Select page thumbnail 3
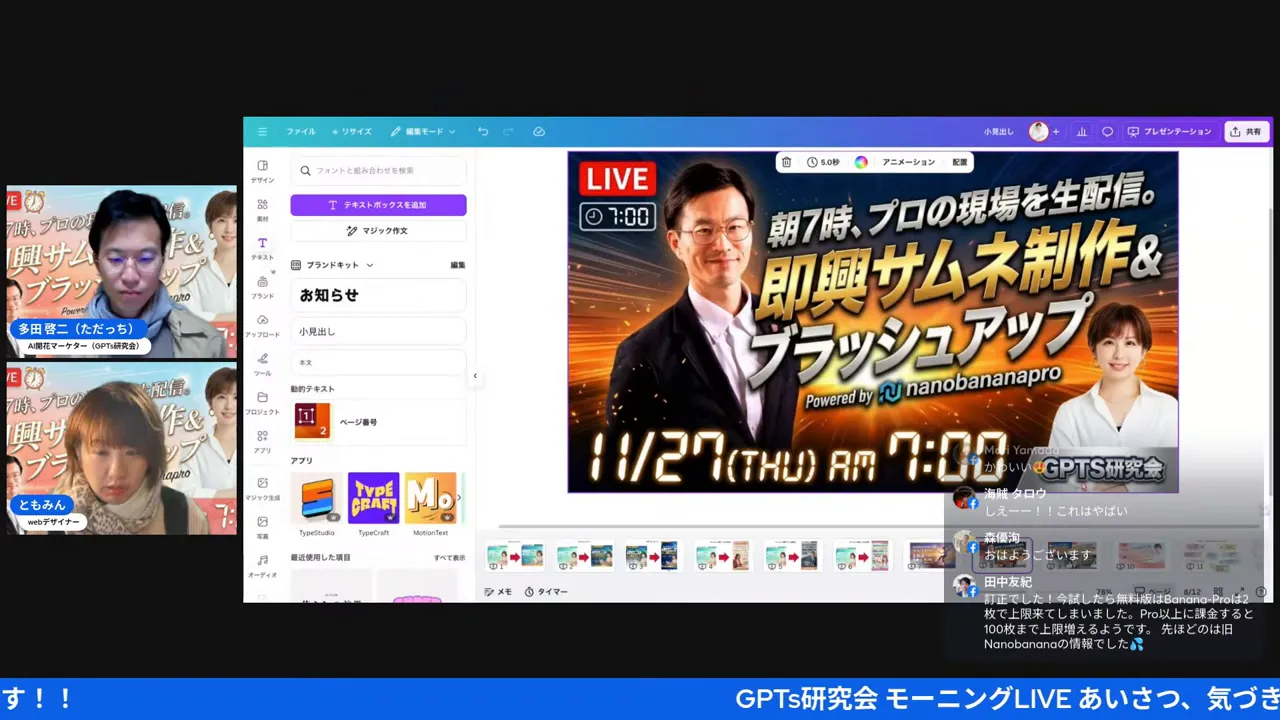 (x=654, y=555)
